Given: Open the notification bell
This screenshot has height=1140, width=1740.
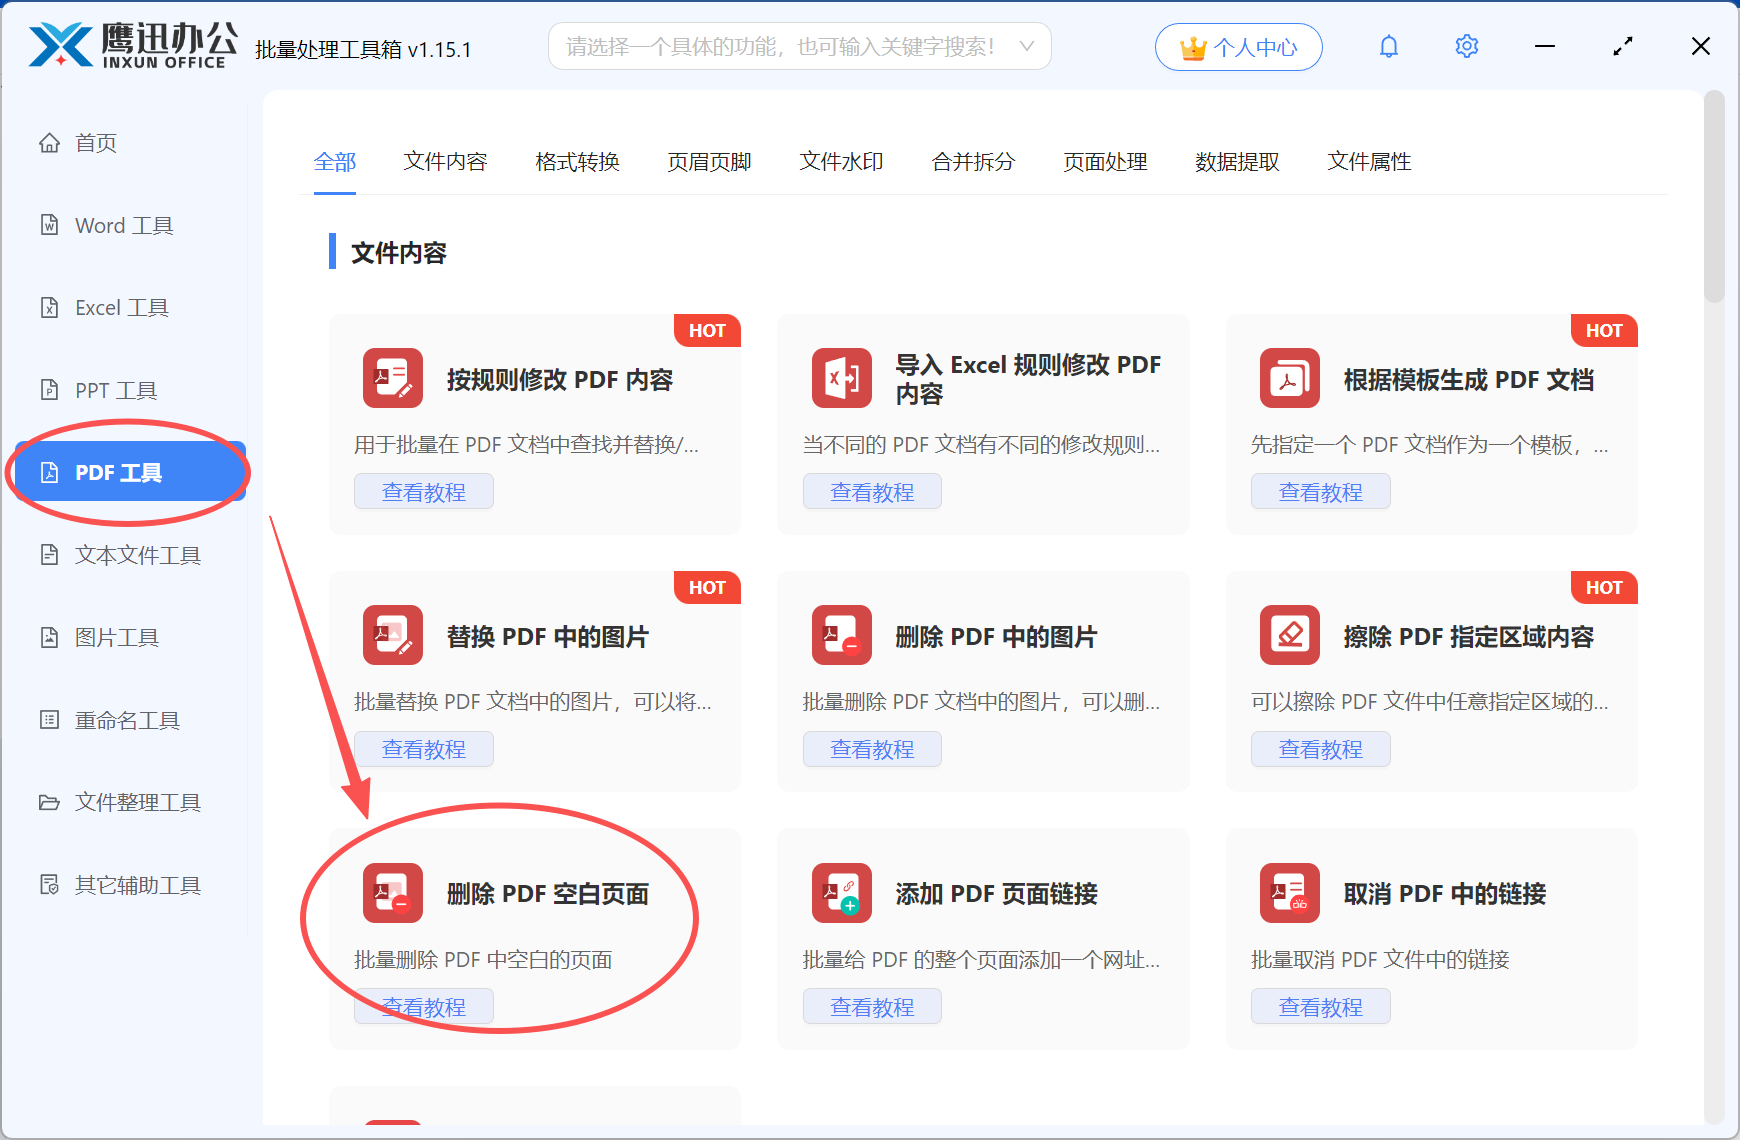Looking at the screenshot, I should tap(1389, 46).
